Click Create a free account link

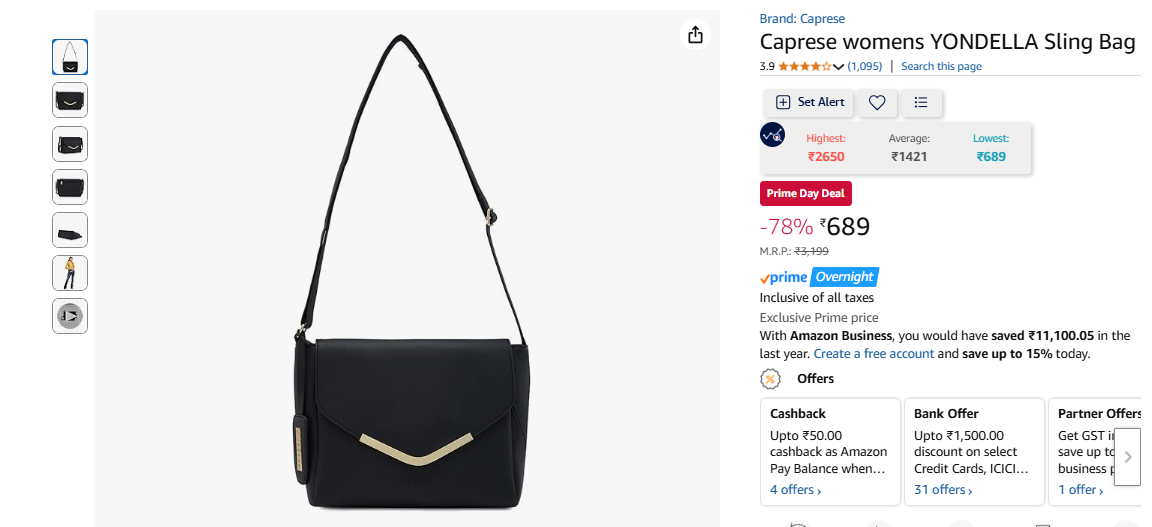(x=874, y=354)
